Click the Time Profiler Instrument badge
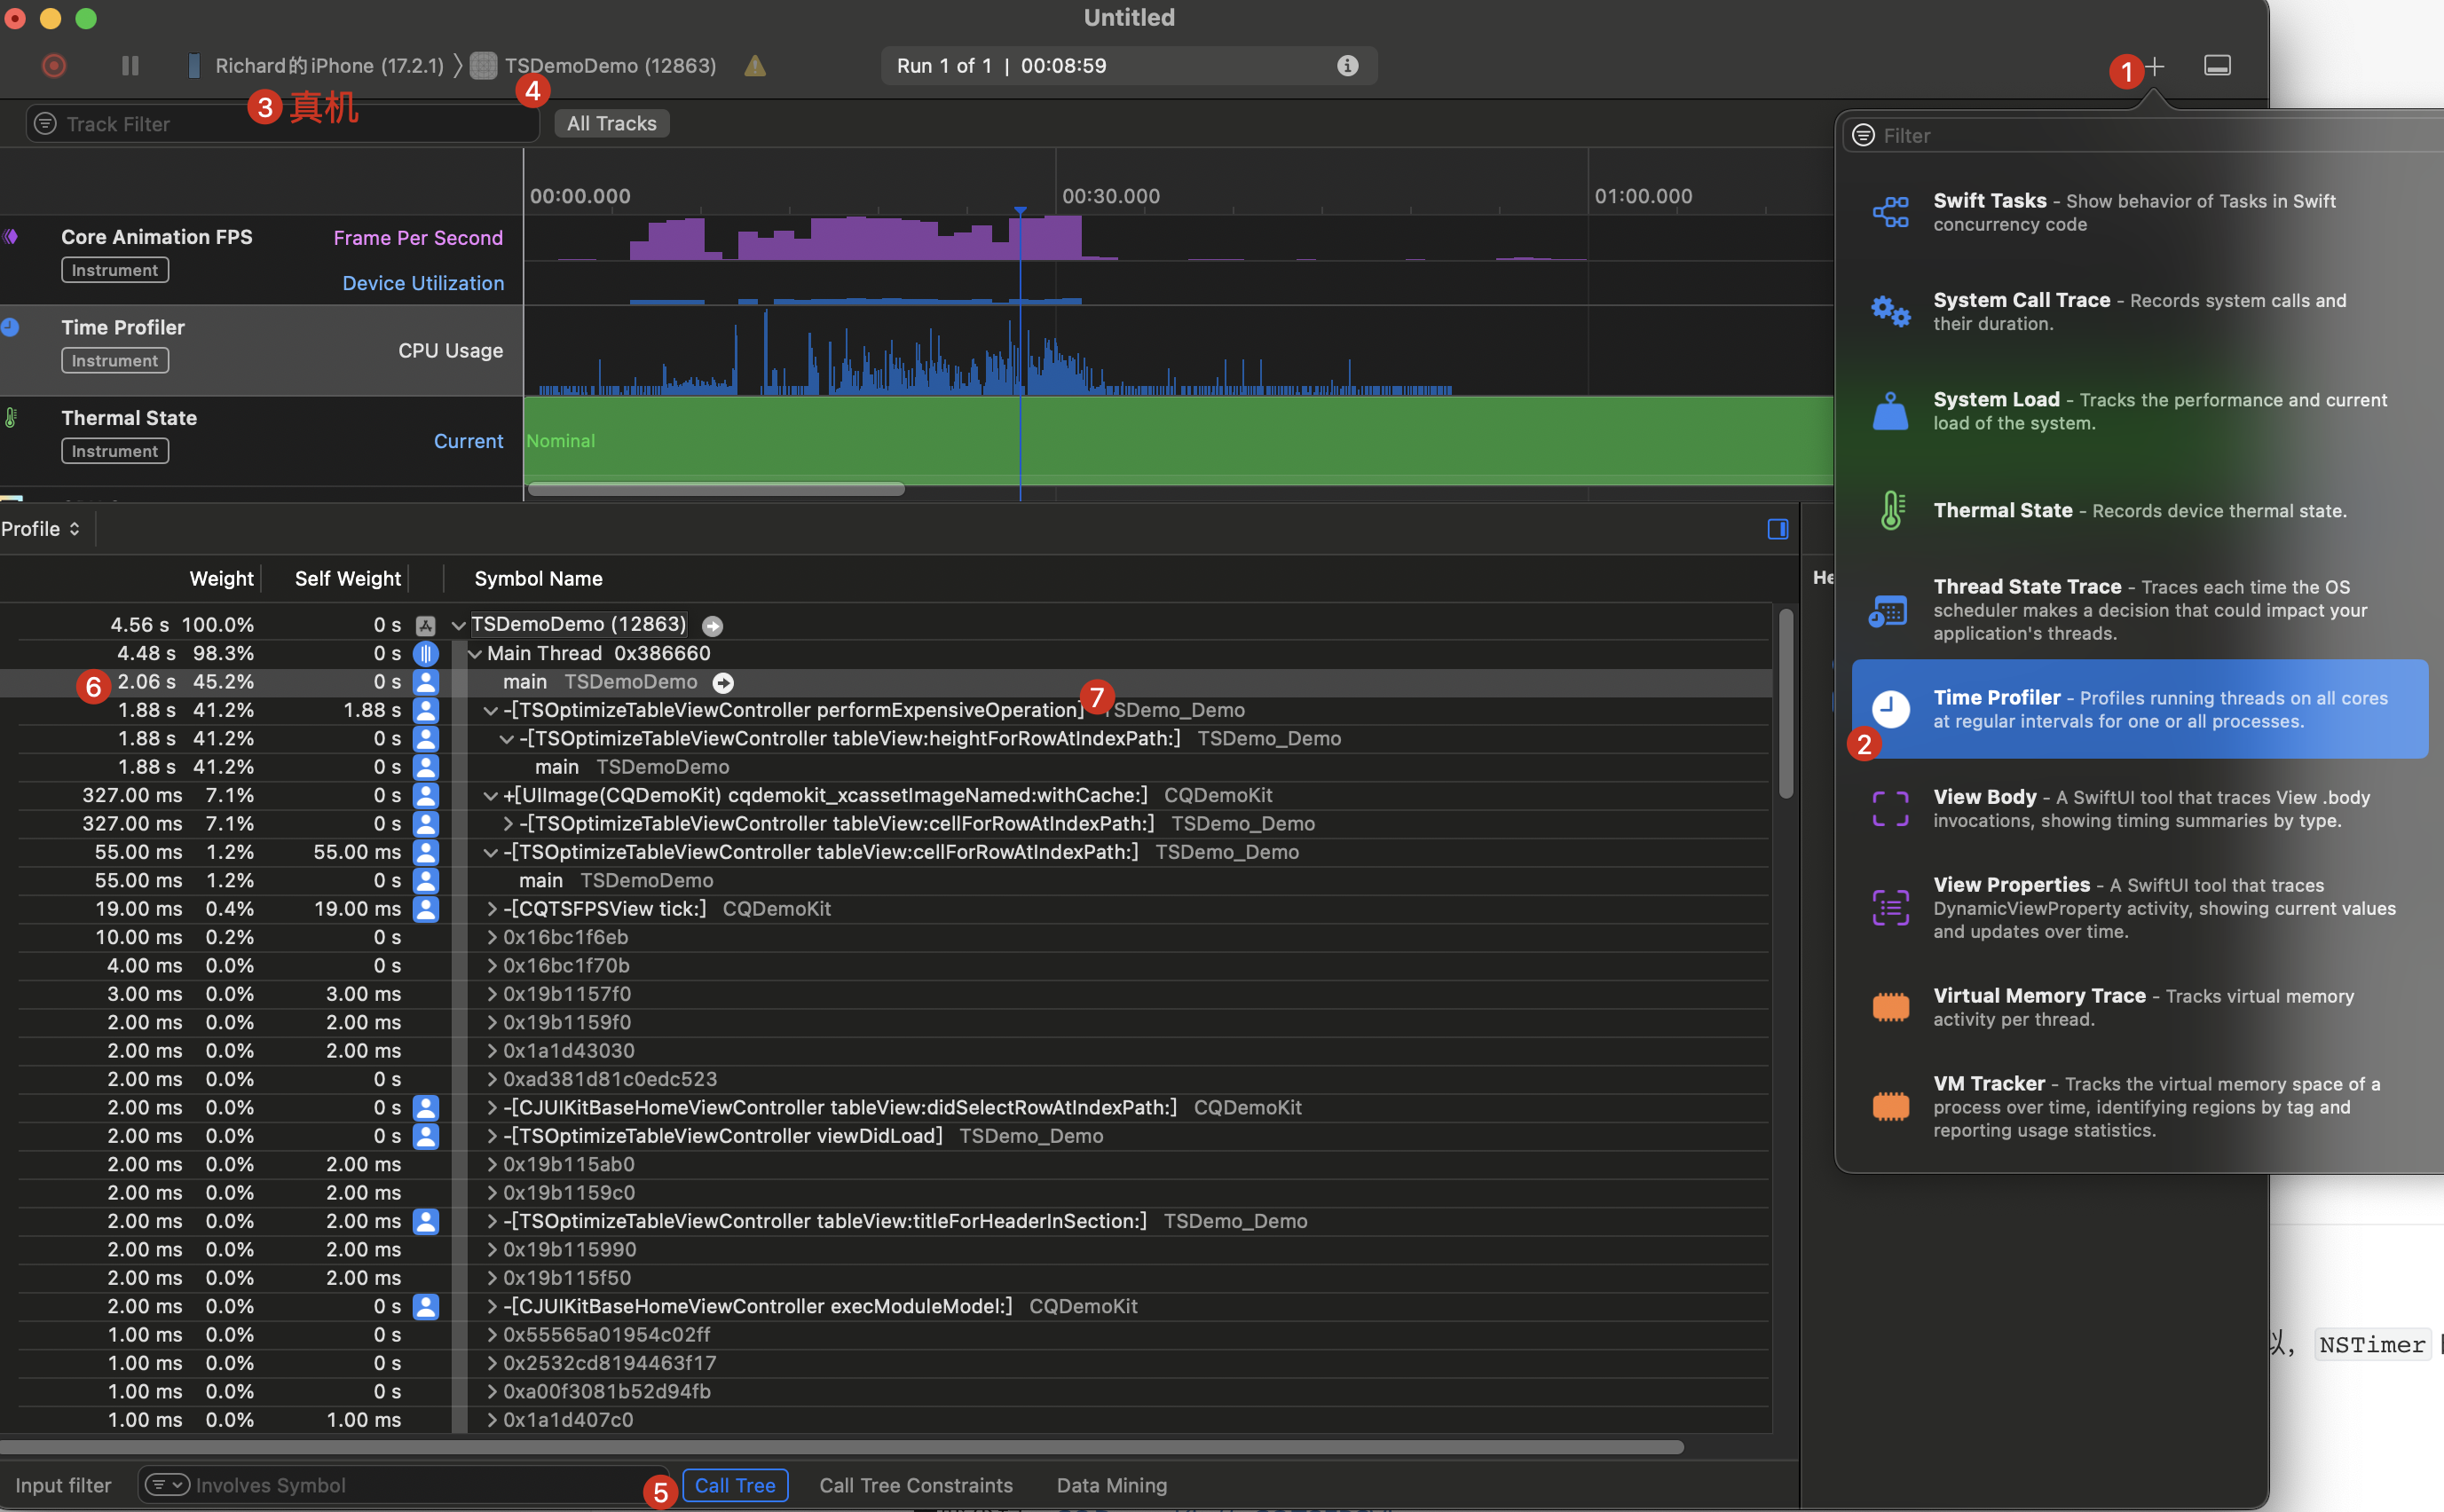 pyautogui.click(x=115, y=360)
